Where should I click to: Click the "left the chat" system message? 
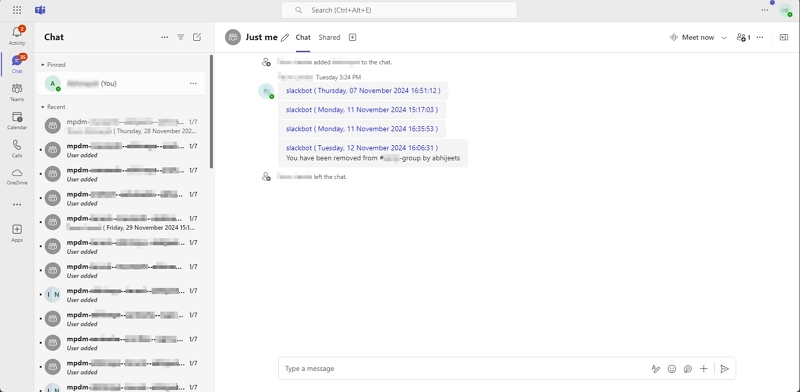(x=312, y=177)
